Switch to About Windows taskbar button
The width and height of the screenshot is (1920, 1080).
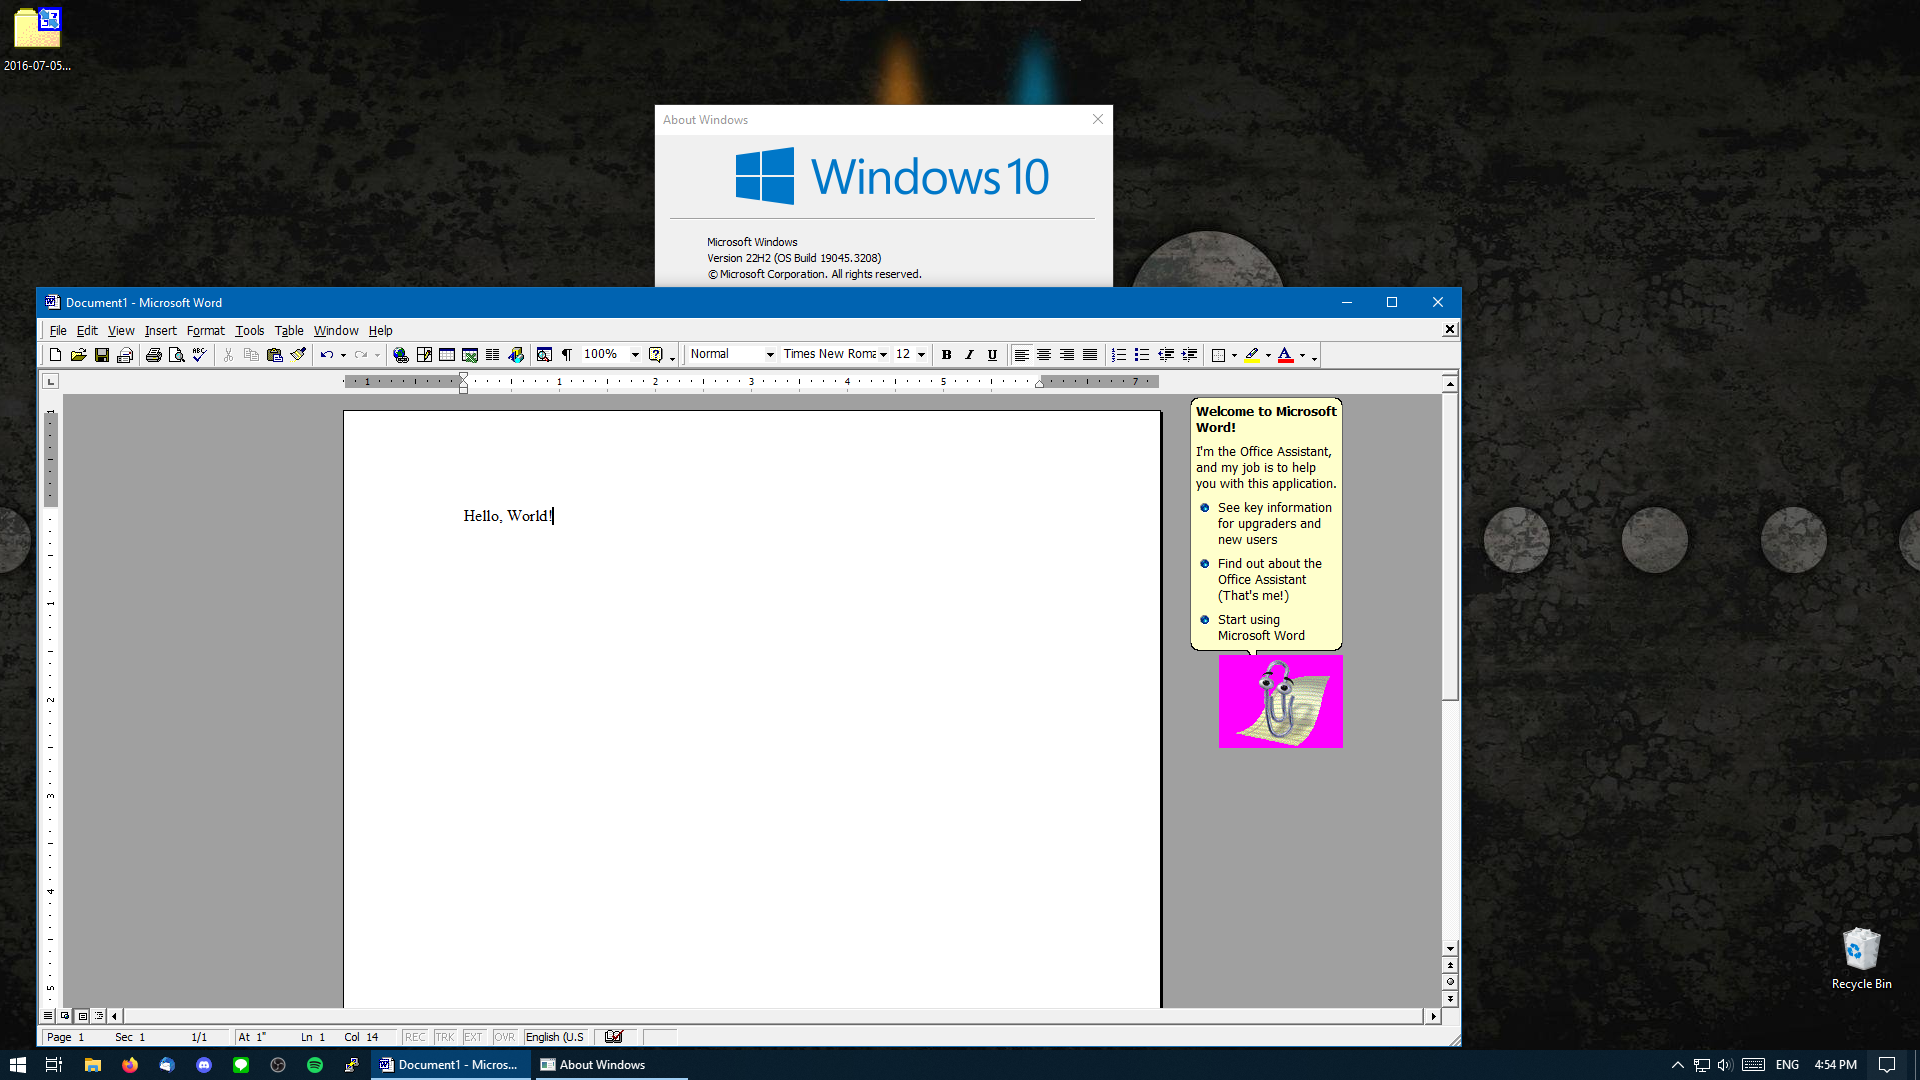[x=609, y=1065]
